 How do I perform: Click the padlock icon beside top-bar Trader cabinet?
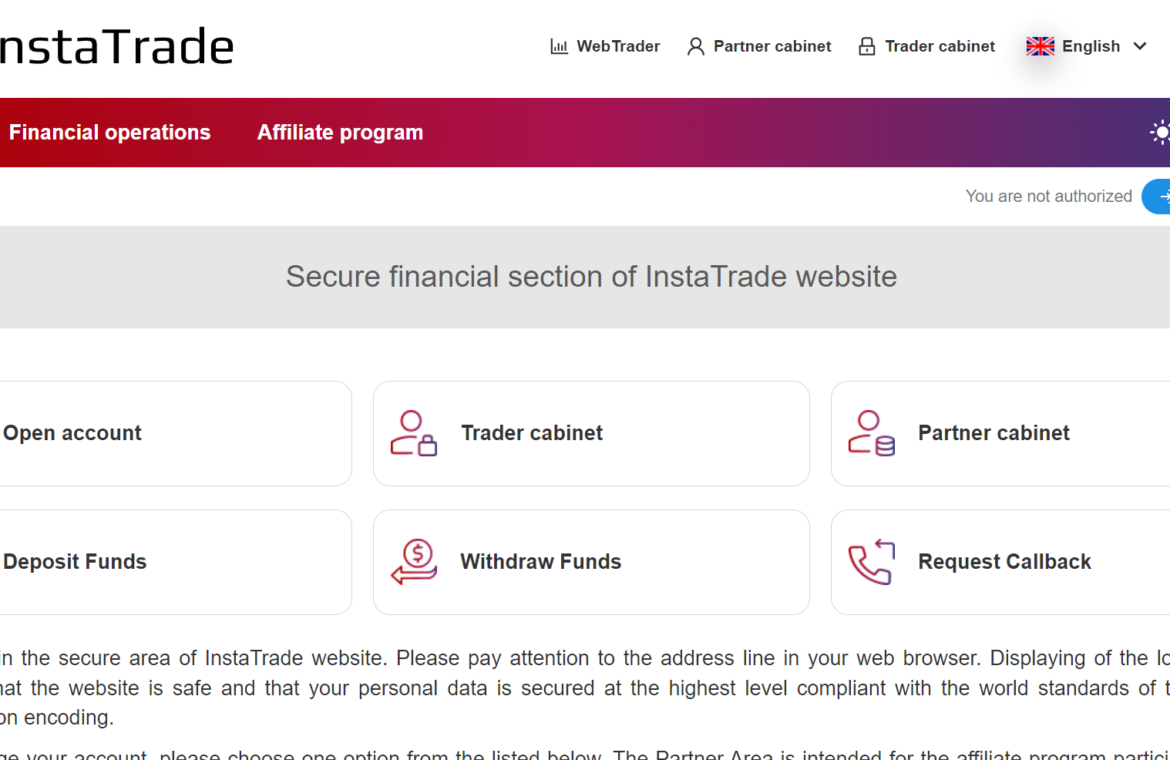867,46
